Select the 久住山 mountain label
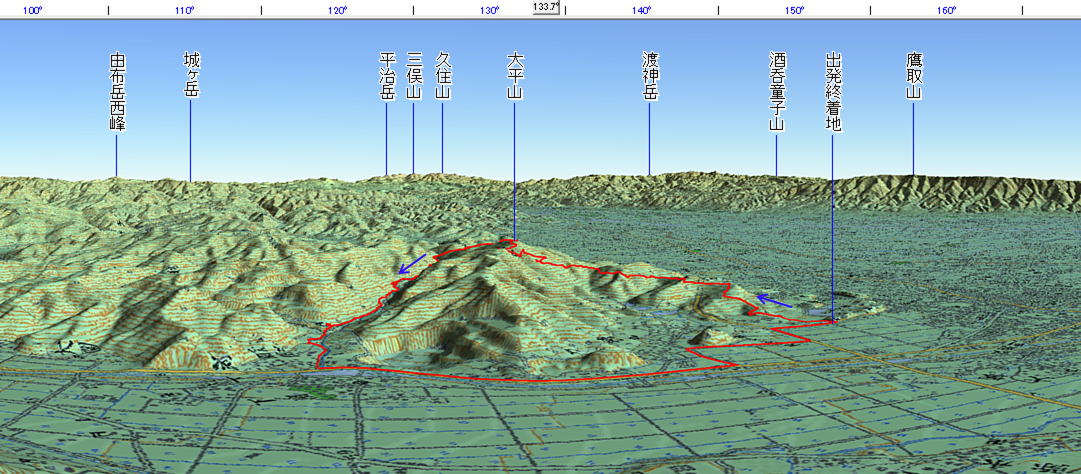The width and height of the screenshot is (1081, 474). (x=443, y=77)
